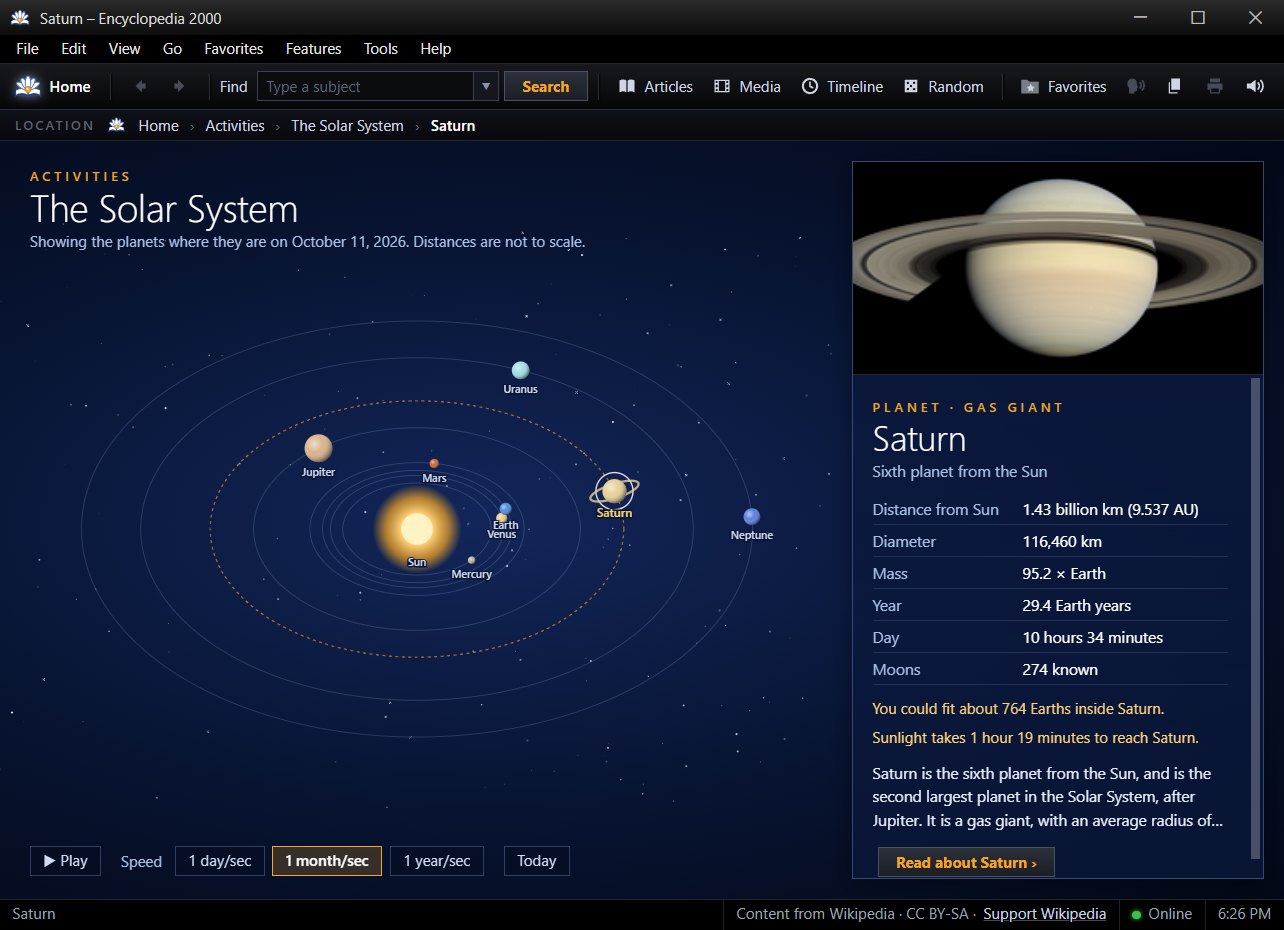Open the Favorites menu
The image size is (1284, 930).
(234, 48)
